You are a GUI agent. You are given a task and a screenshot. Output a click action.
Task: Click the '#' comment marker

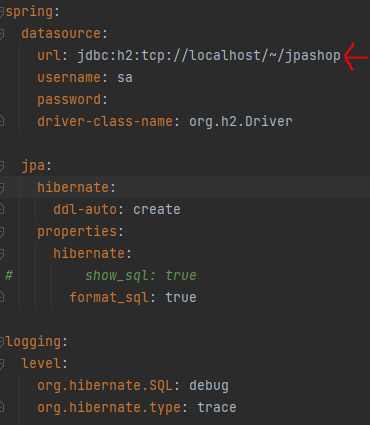(x=9, y=276)
